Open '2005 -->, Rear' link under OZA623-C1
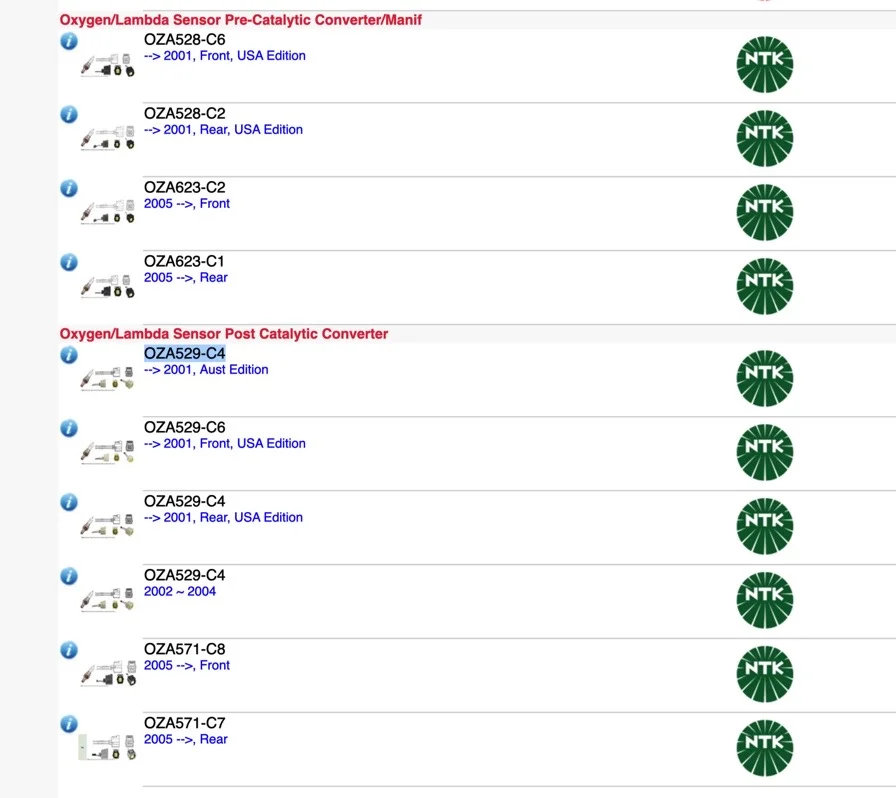The width and height of the screenshot is (896, 798). (186, 277)
